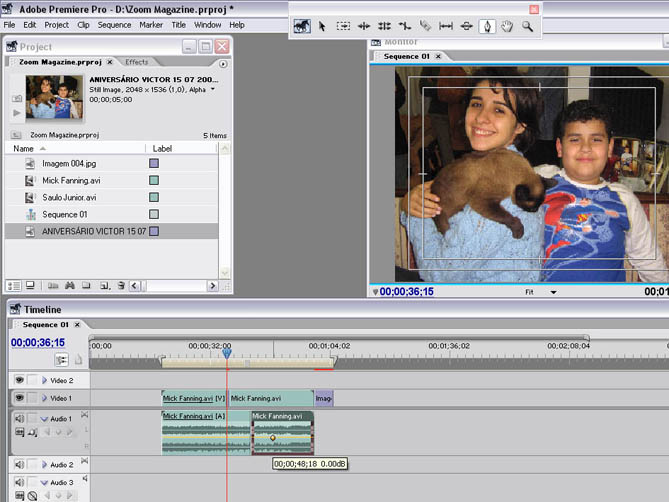Click the trash Clear icon in Project panel
Viewport: 669px width, 502px height.
(121, 286)
